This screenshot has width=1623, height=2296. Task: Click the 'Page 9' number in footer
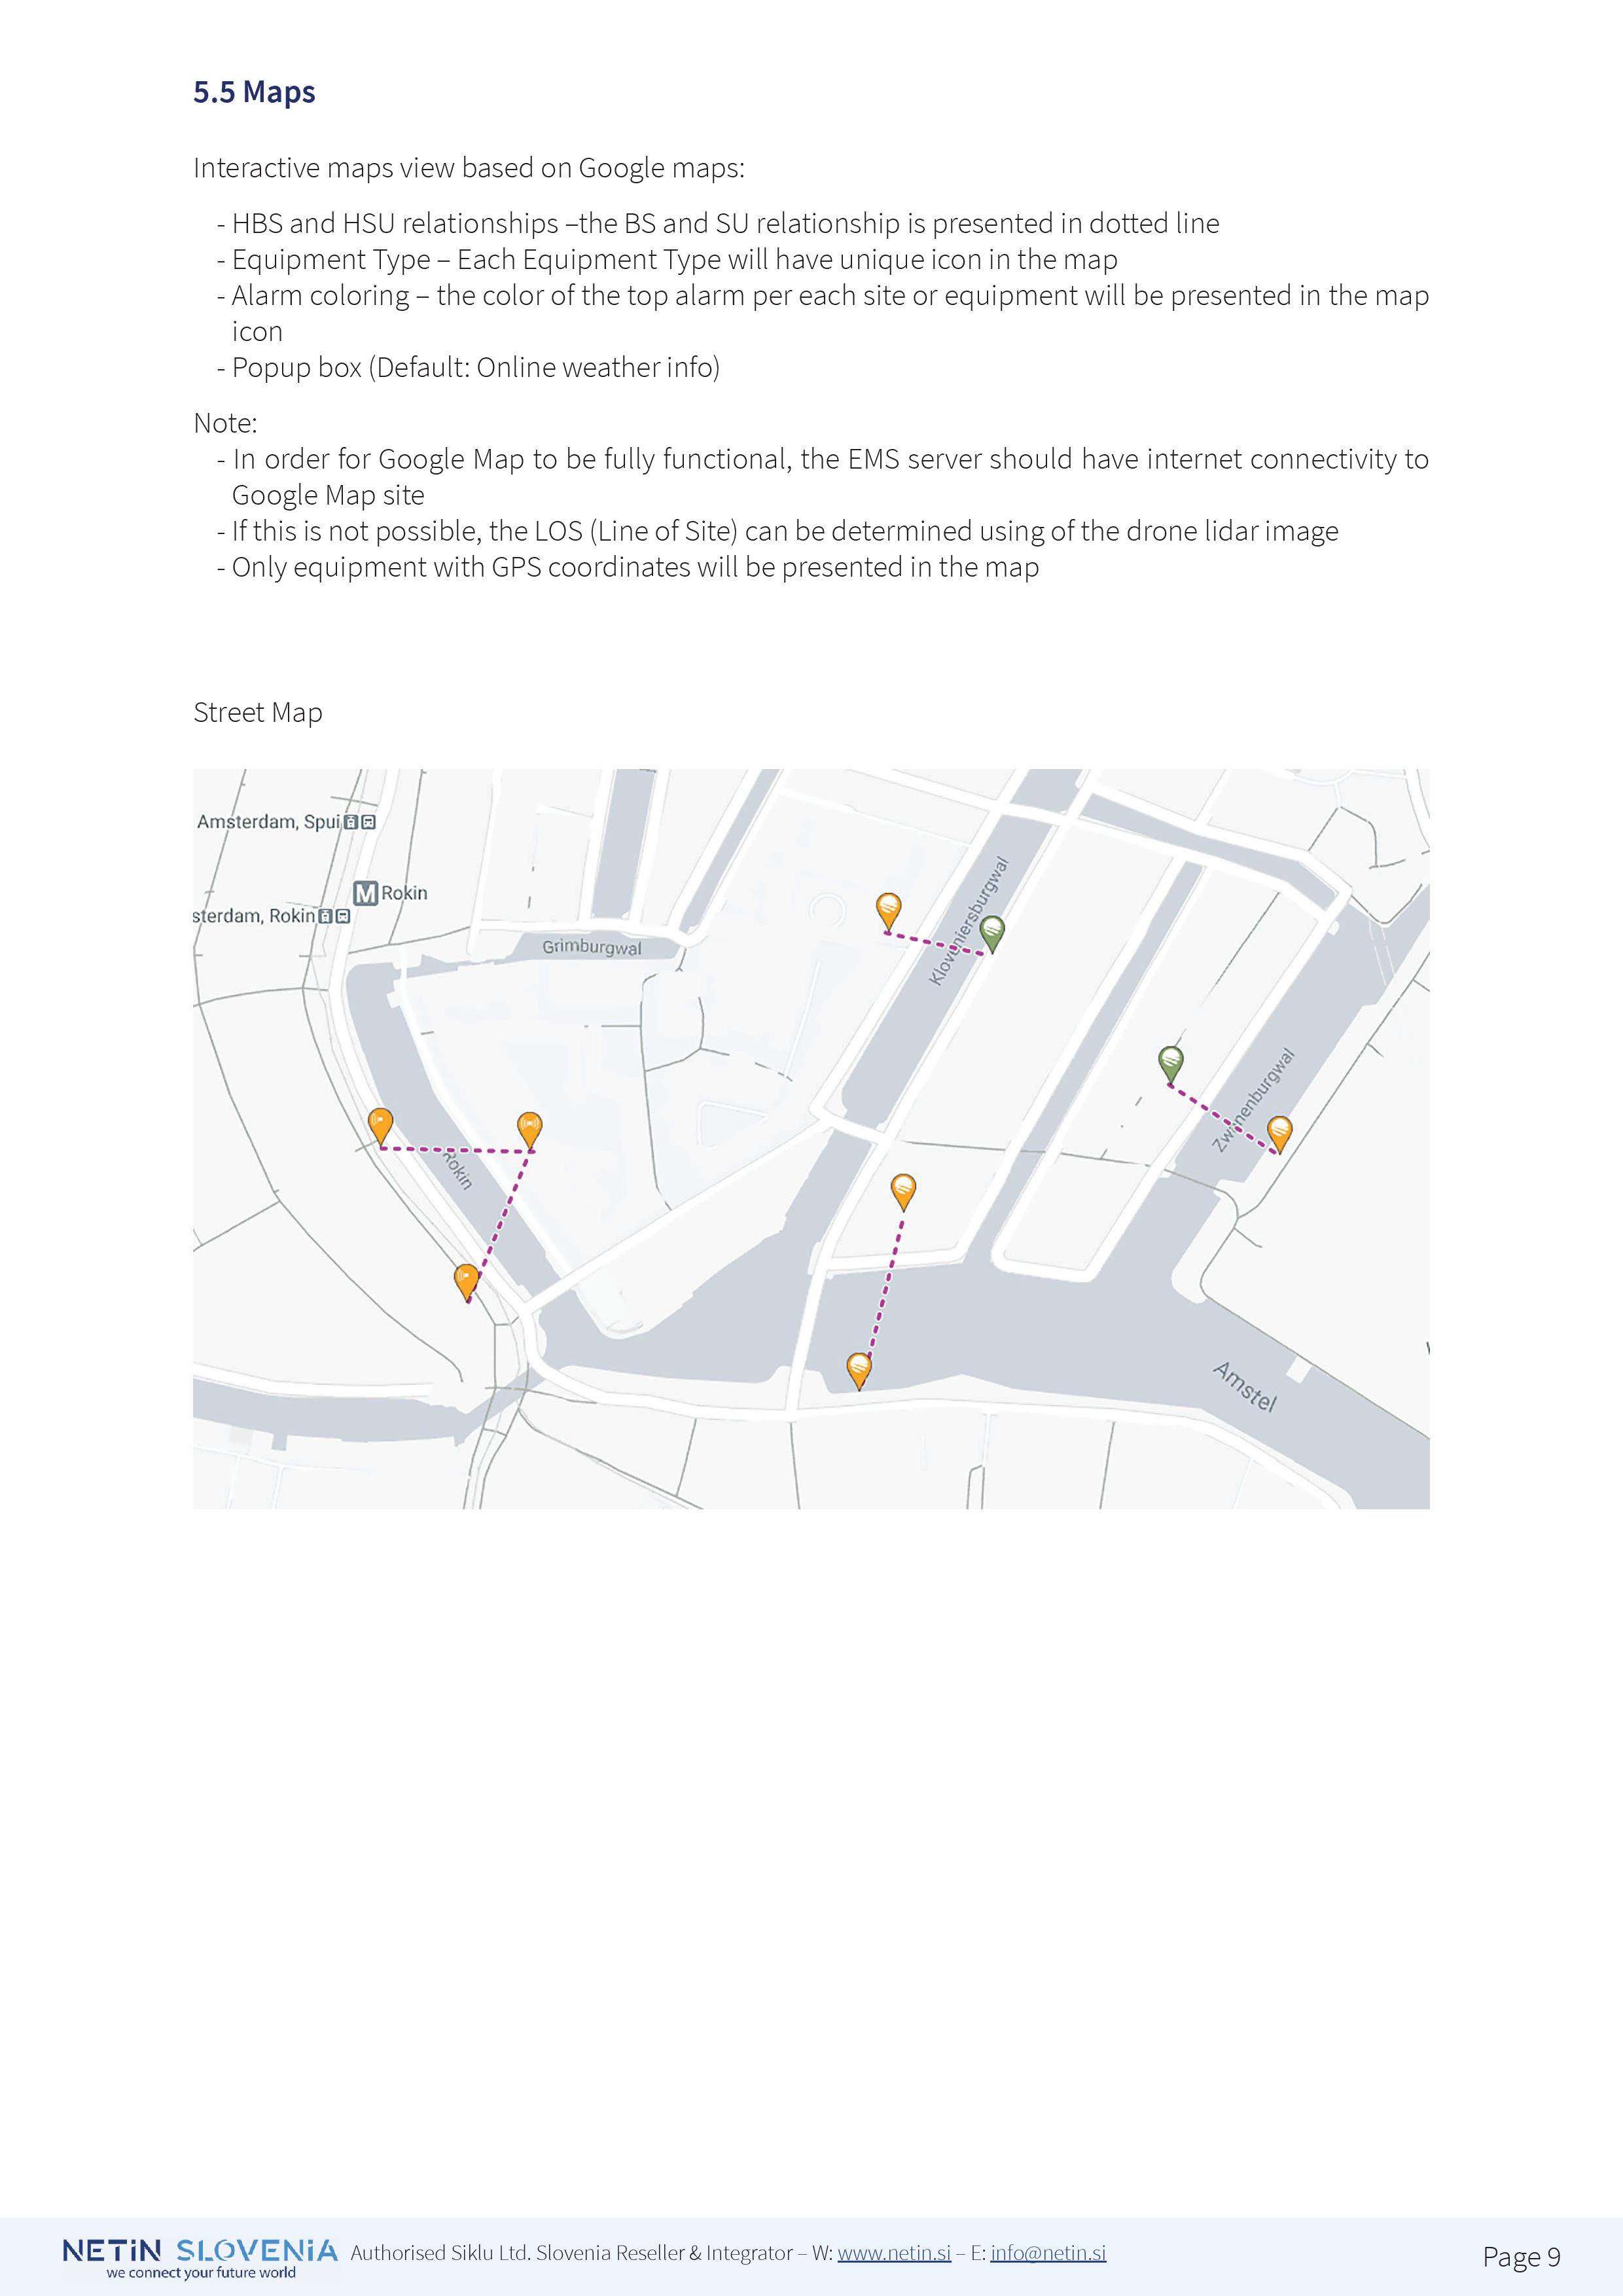click(1520, 2257)
